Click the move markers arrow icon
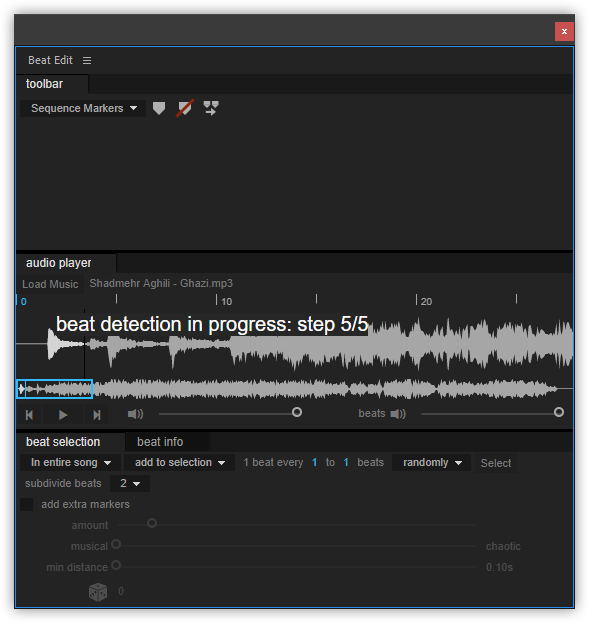Screen dimensions: 589x623 pyautogui.click(x=211, y=108)
